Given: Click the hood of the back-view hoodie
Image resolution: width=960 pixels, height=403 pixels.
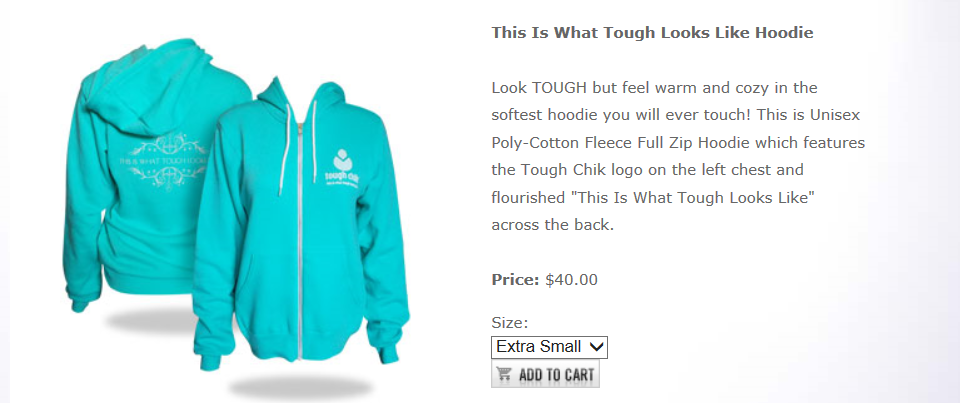Looking at the screenshot, I should point(149,86).
